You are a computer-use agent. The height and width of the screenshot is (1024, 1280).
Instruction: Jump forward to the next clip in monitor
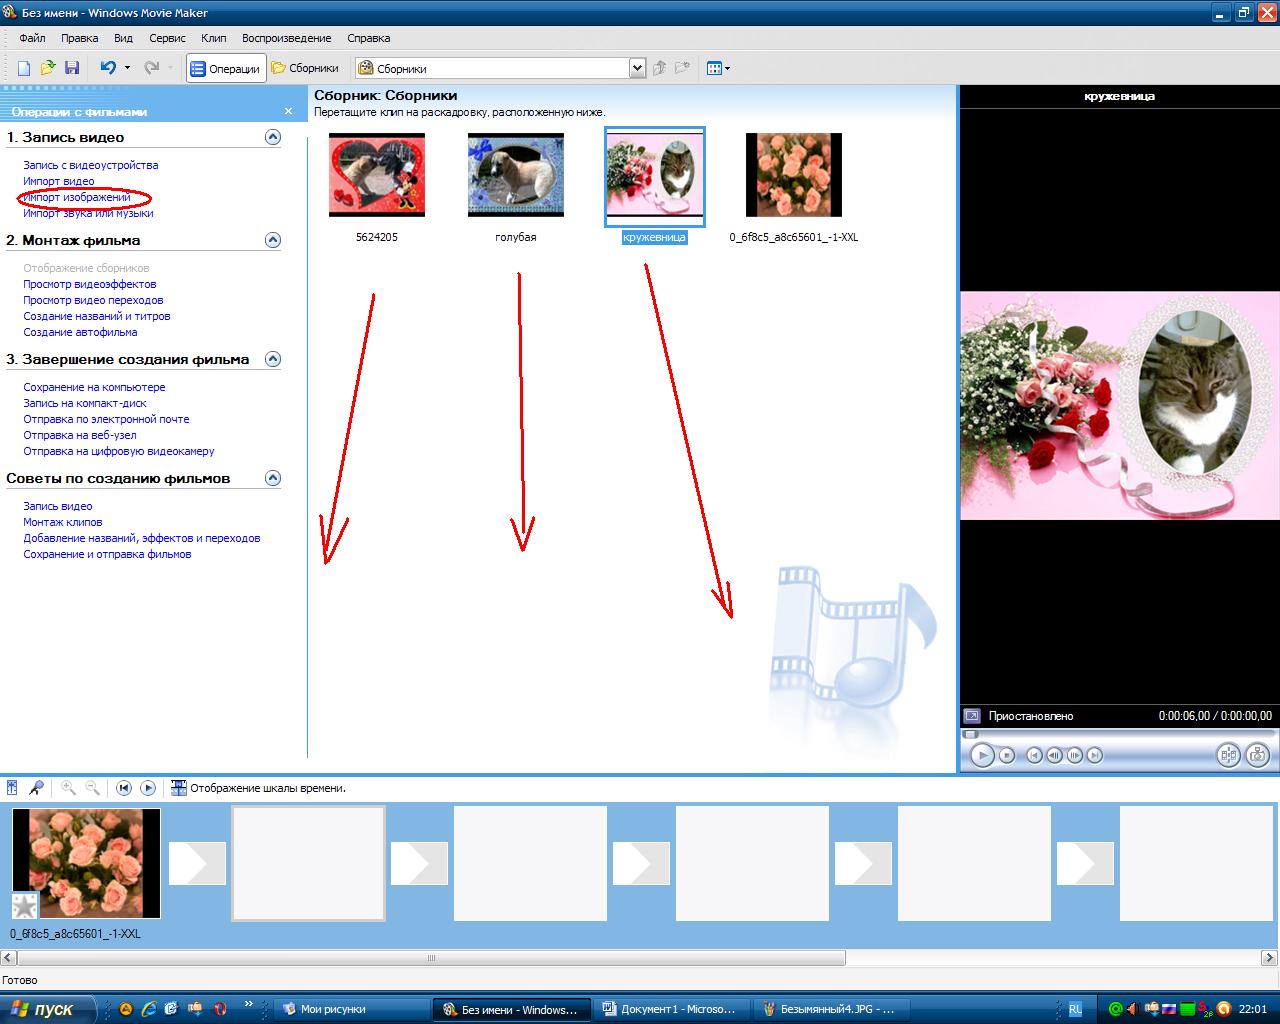1095,756
